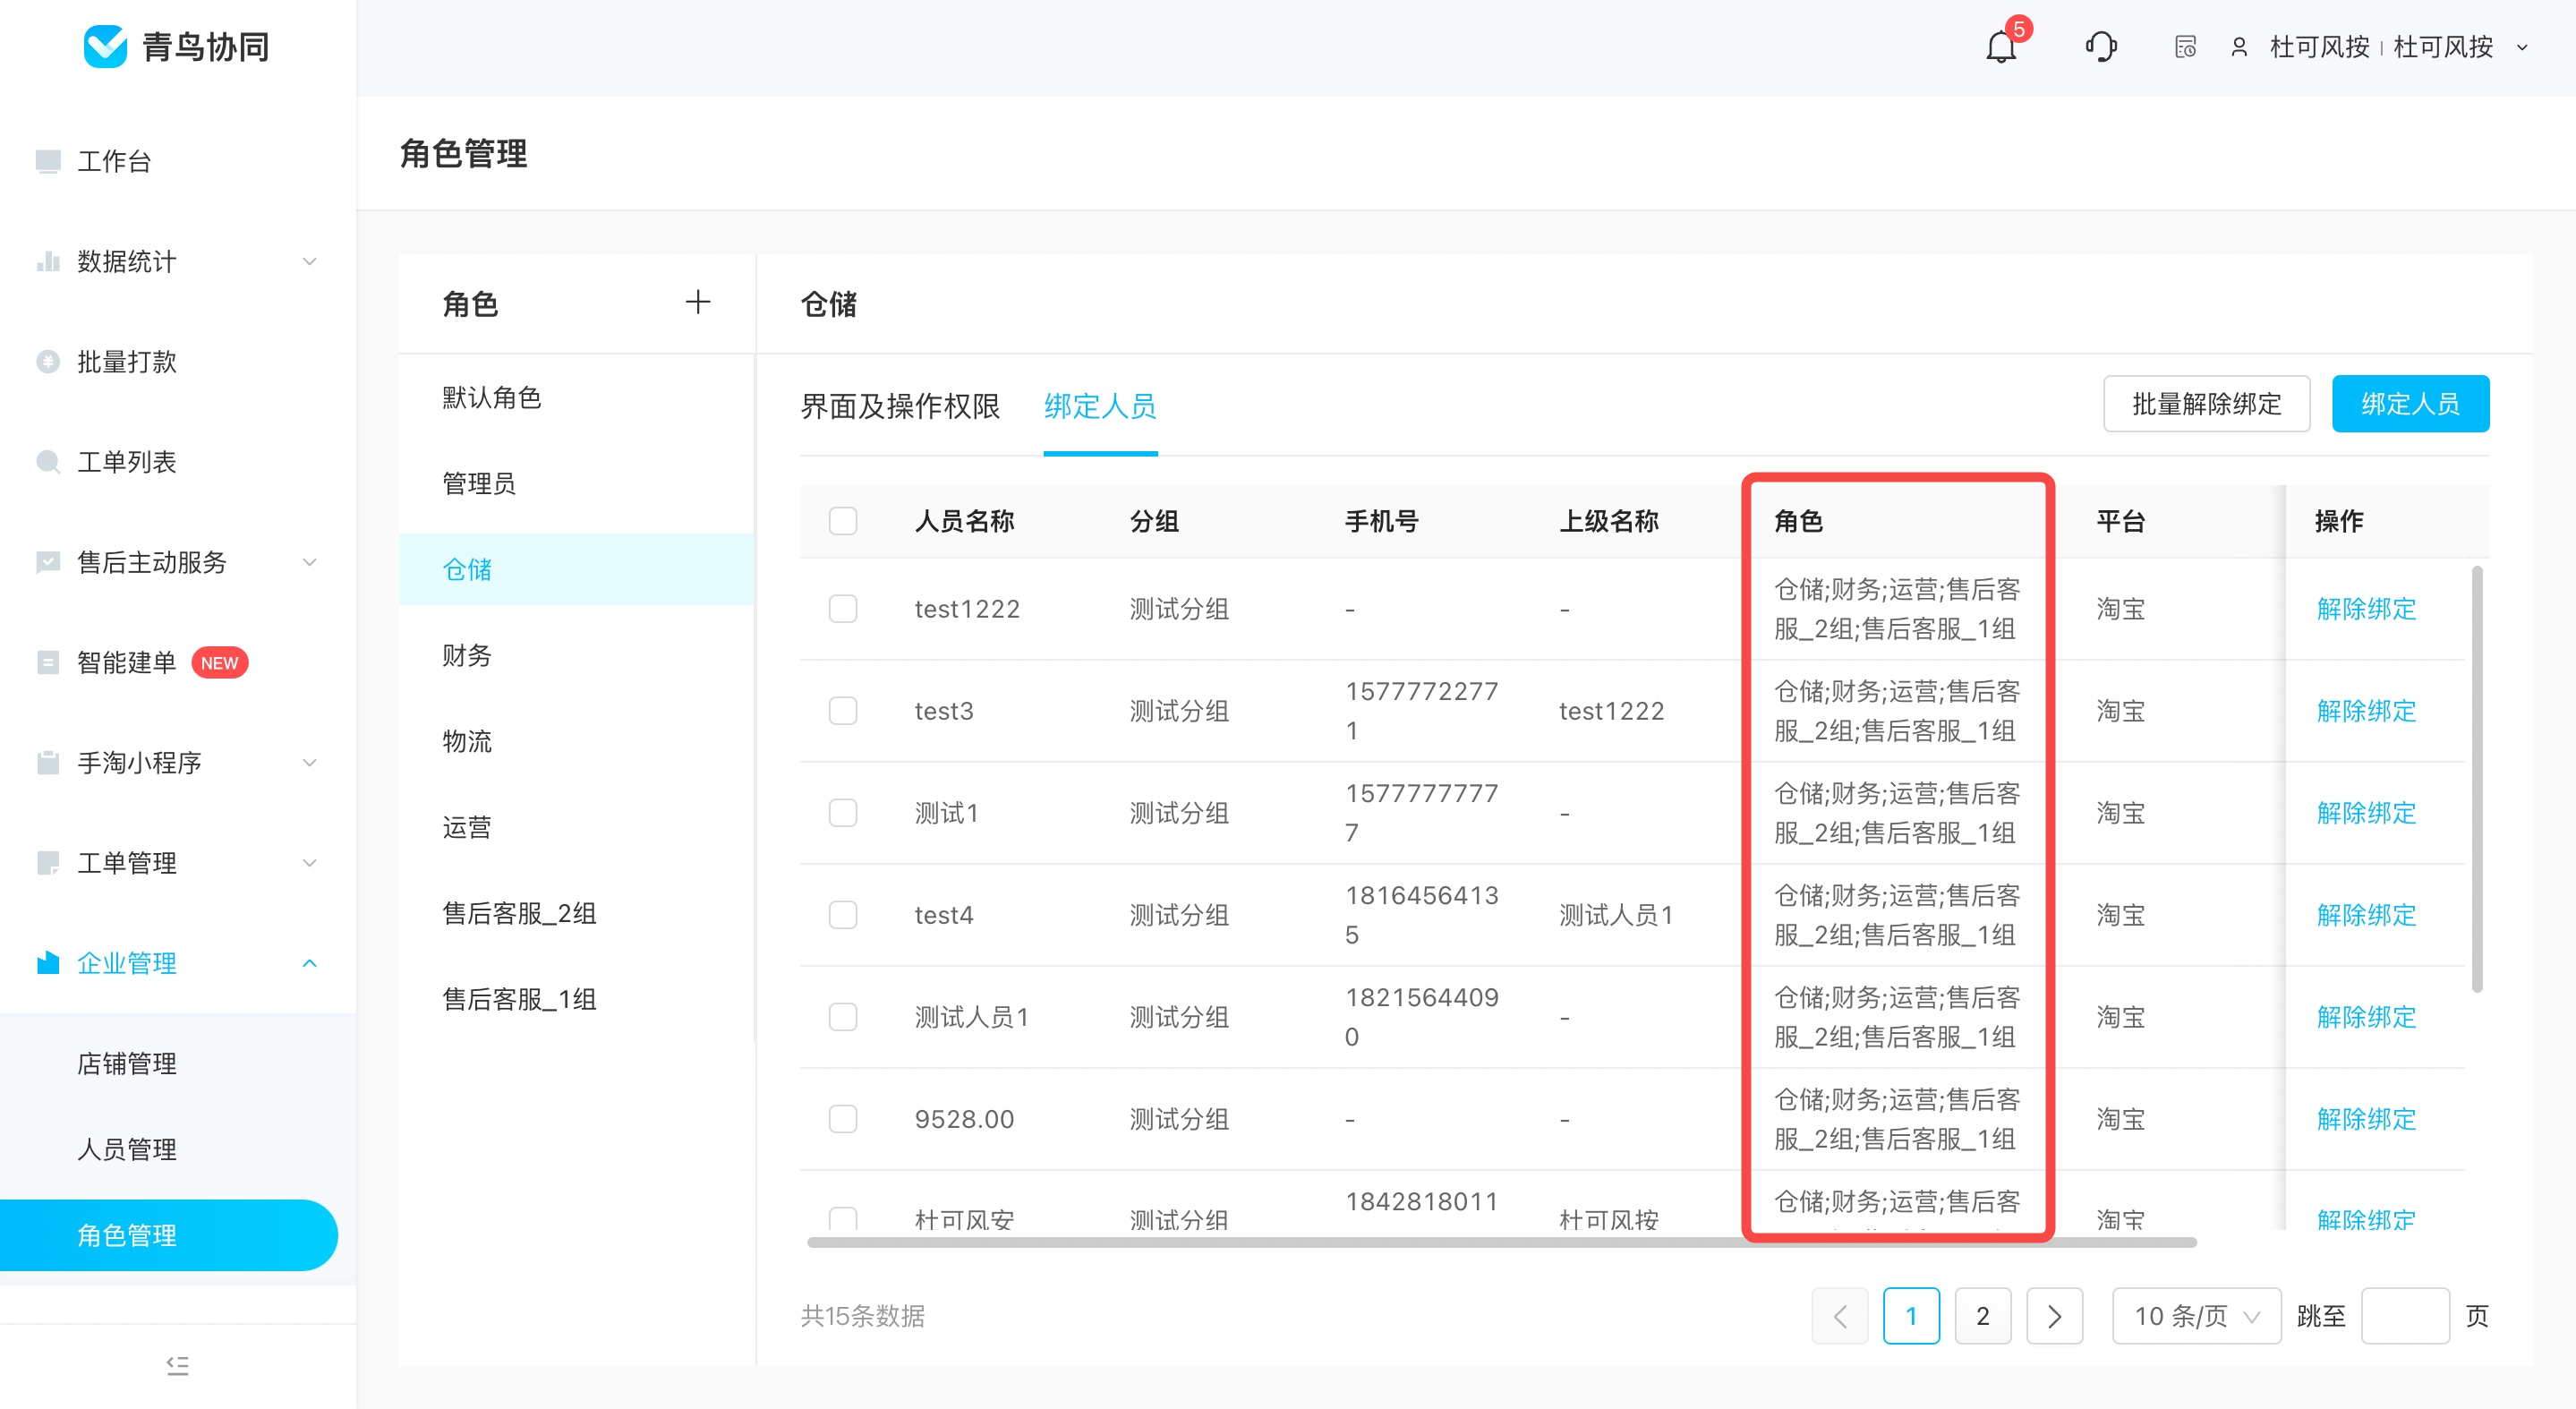Check the box for 测试人员1 row
Viewport: 2576px width, 1409px height.
point(843,1017)
